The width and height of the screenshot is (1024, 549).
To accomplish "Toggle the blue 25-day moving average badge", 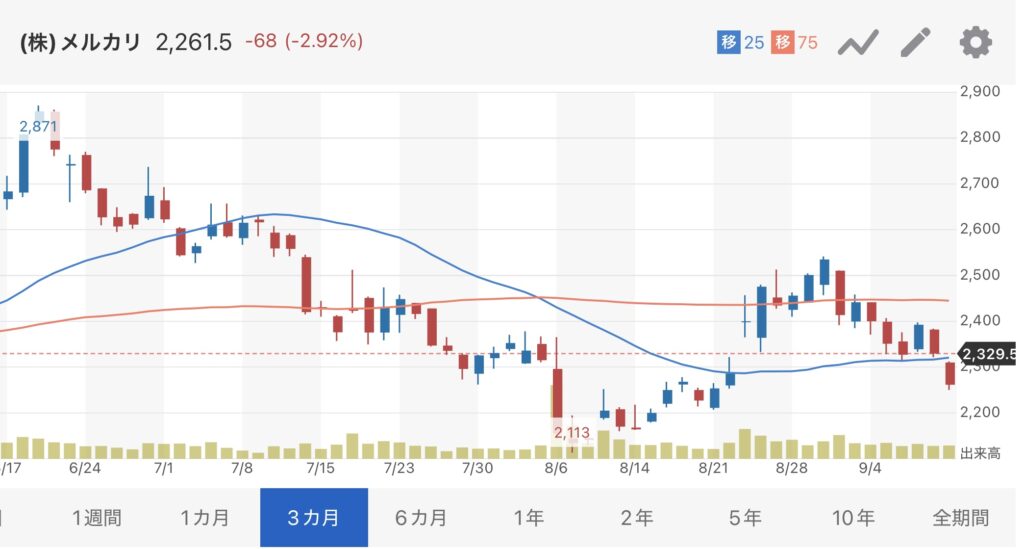I will (x=740, y=42).
